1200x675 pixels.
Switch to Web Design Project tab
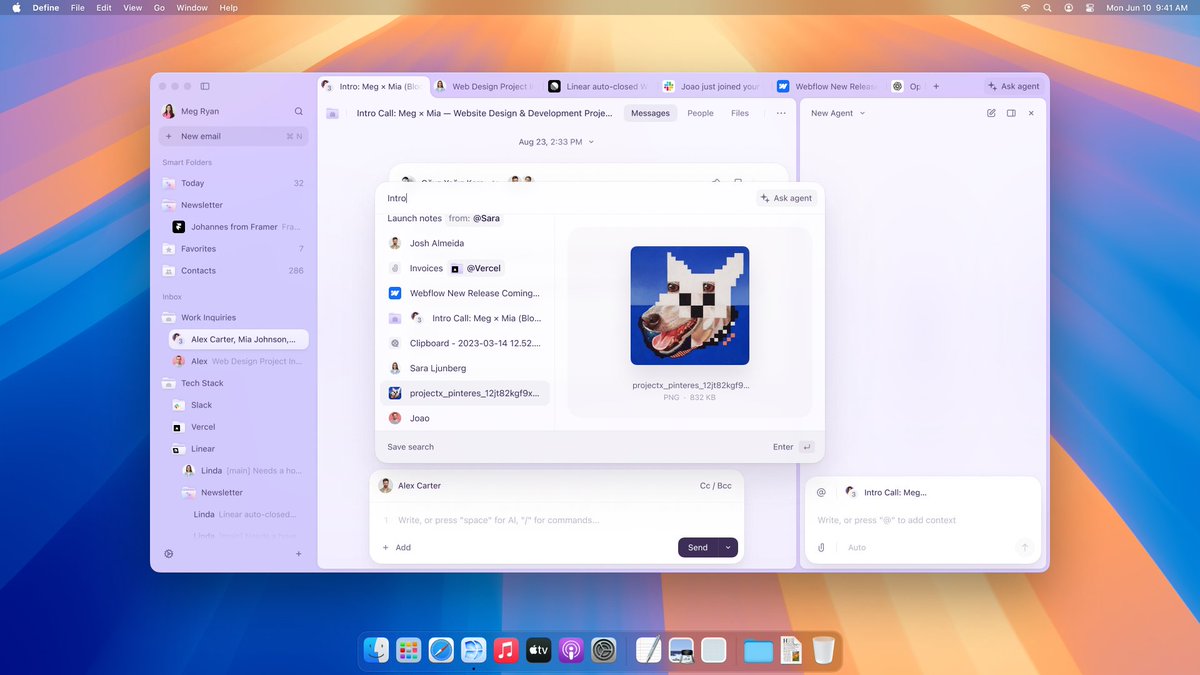484,87
